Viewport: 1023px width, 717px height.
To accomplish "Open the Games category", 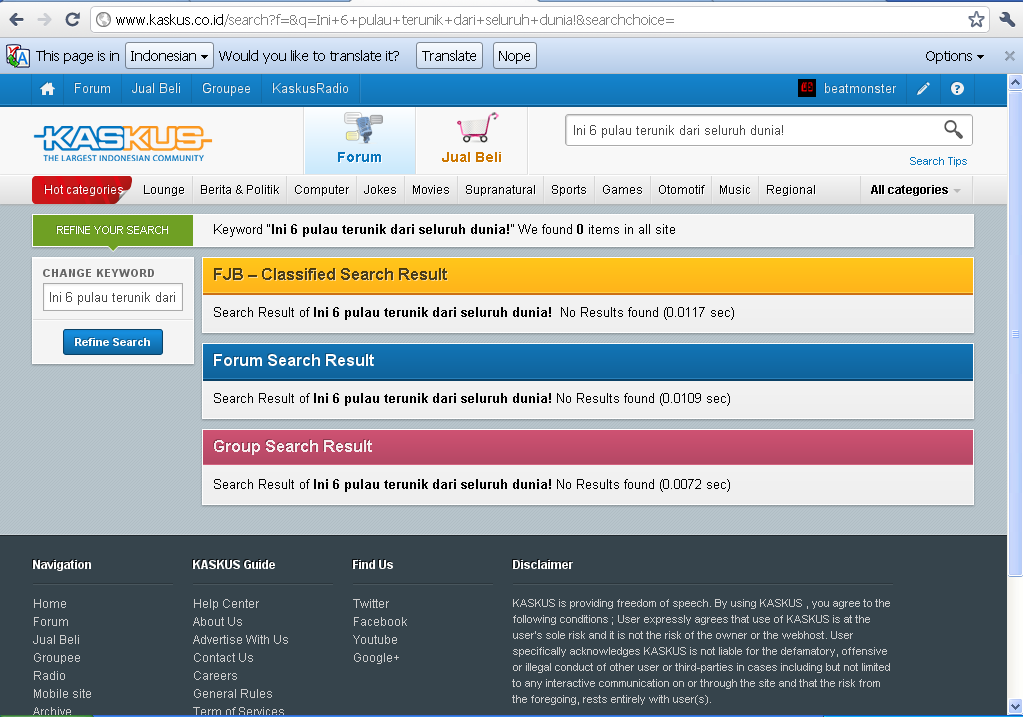I will click(622, 190).
